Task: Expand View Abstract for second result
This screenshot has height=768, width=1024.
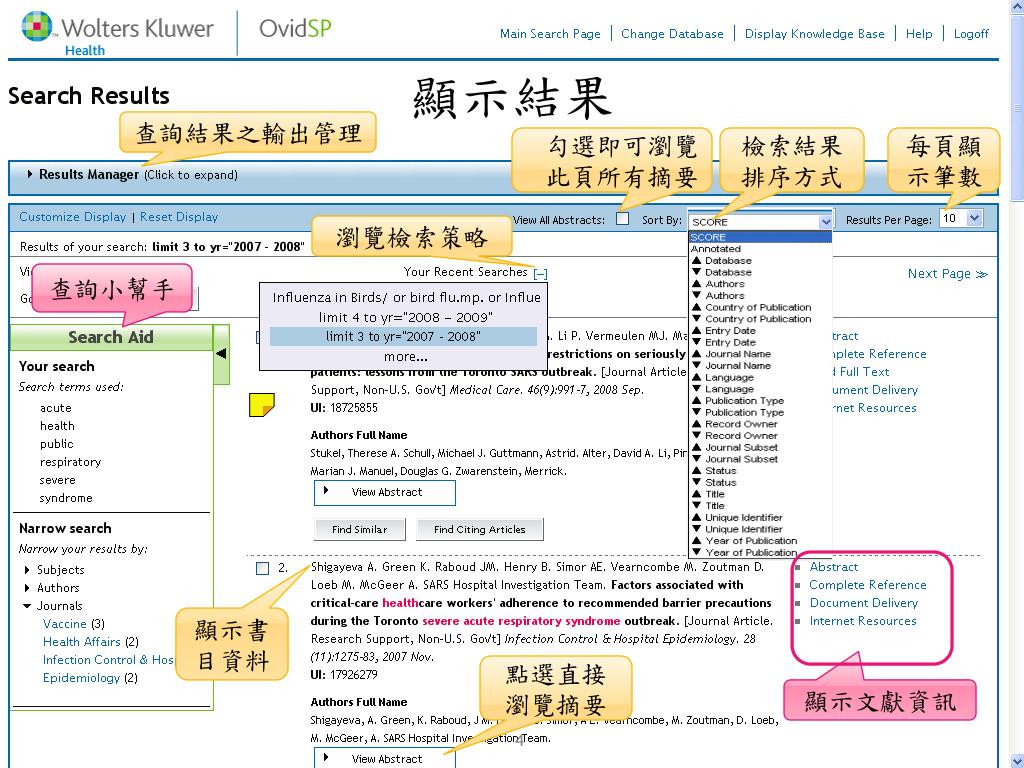Action: pyautogui.click(x=385, y=758)
